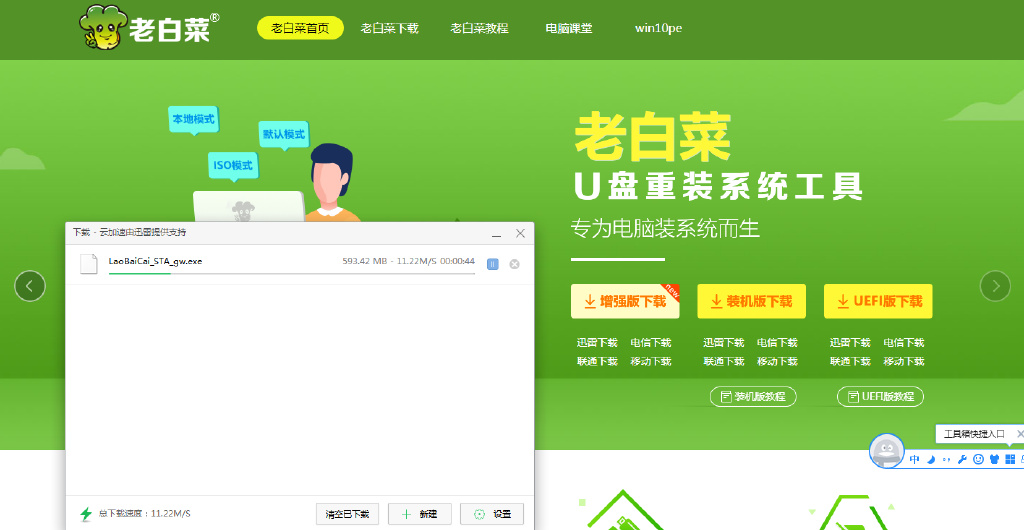Click the 增强版下载 button
Image resolution: width=1024 pixels, height=530 pixels.
pos(625,301)
